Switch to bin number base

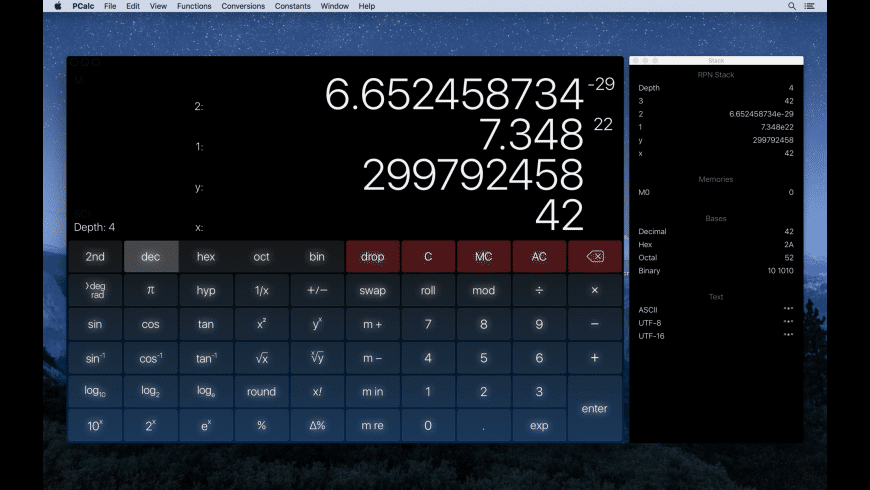[317, 256]
